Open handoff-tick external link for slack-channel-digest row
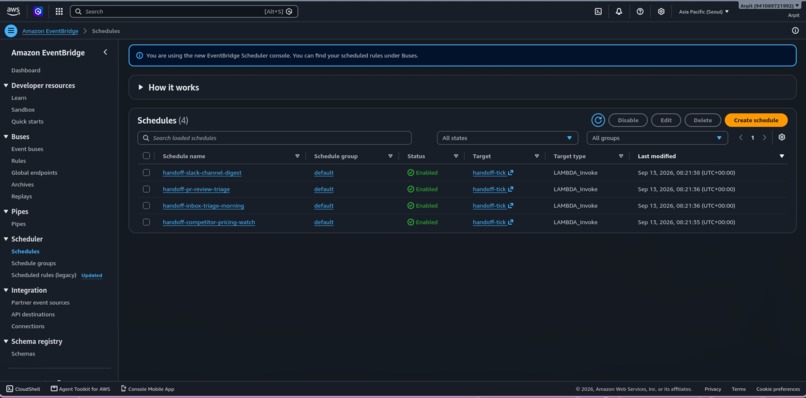Screen dimensions: 806x398 tap(492, 173)
